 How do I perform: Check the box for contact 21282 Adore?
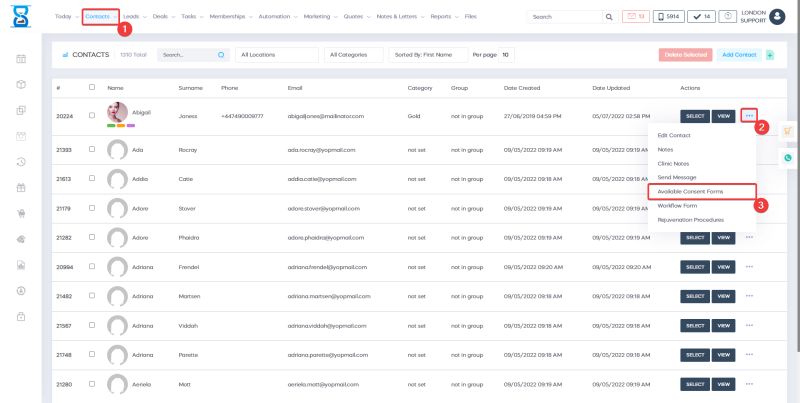(92, 237)
